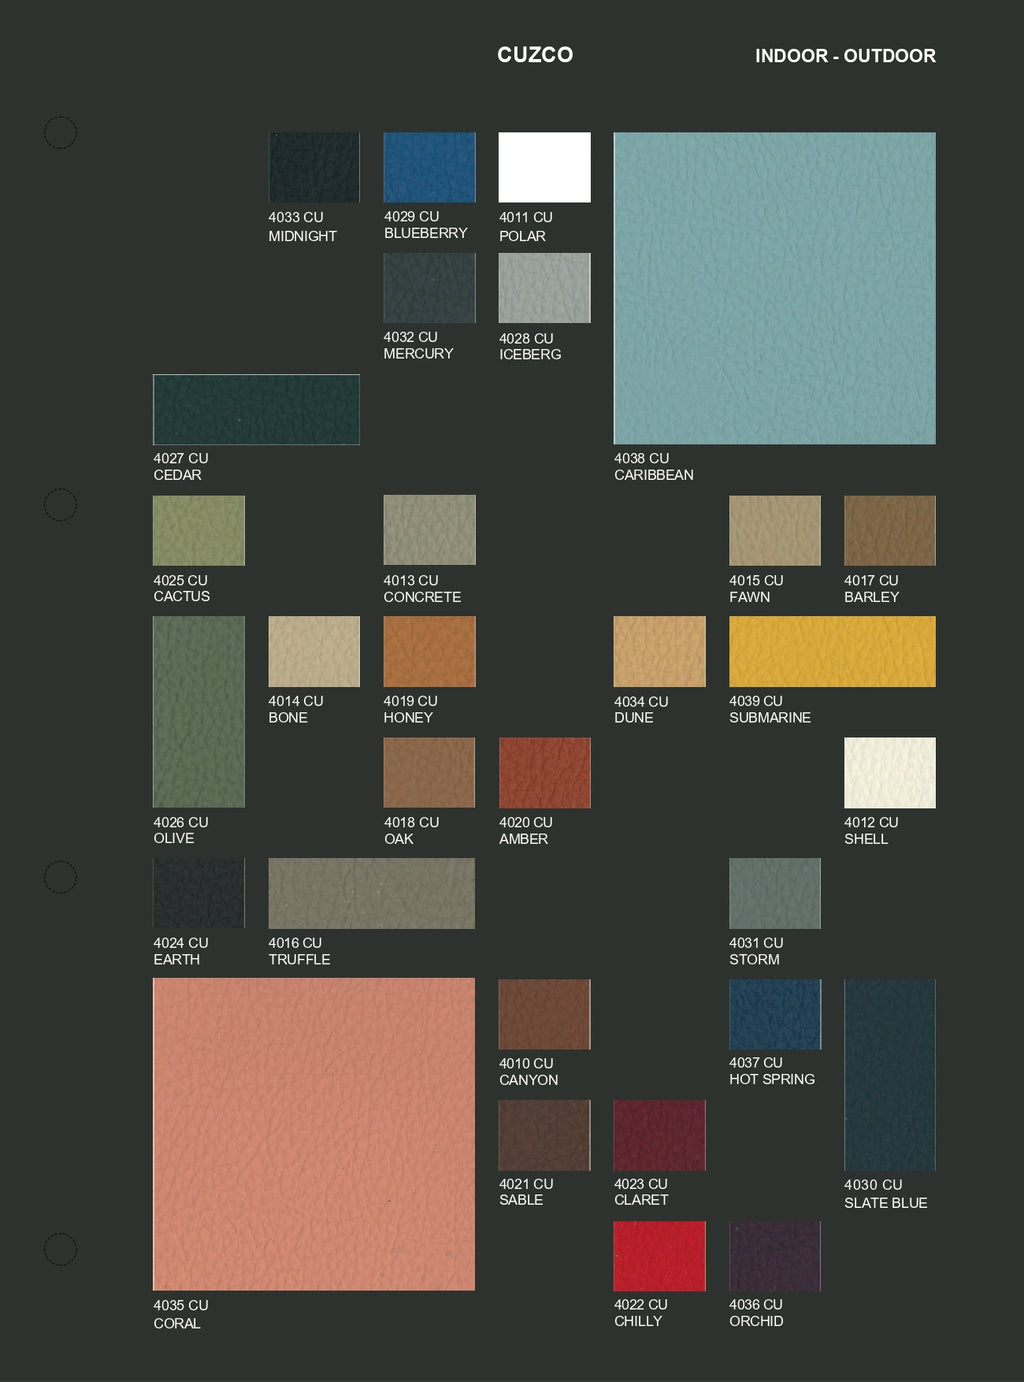Select the wide Truffle 4016 CU swatch
Image resolution: width=1024 pixels, height=1382 pixels.
372,893
